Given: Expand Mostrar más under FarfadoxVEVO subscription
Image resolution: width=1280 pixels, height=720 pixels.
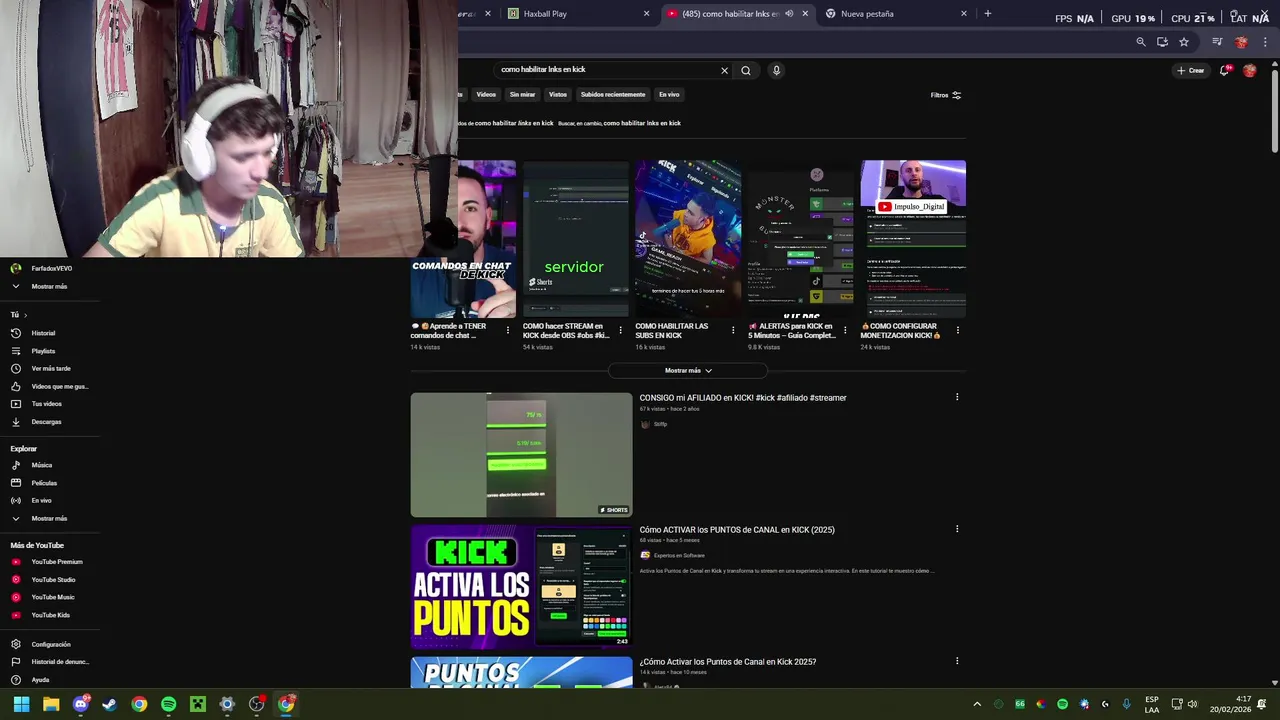Looking at the screenshot, I should 49,286.
